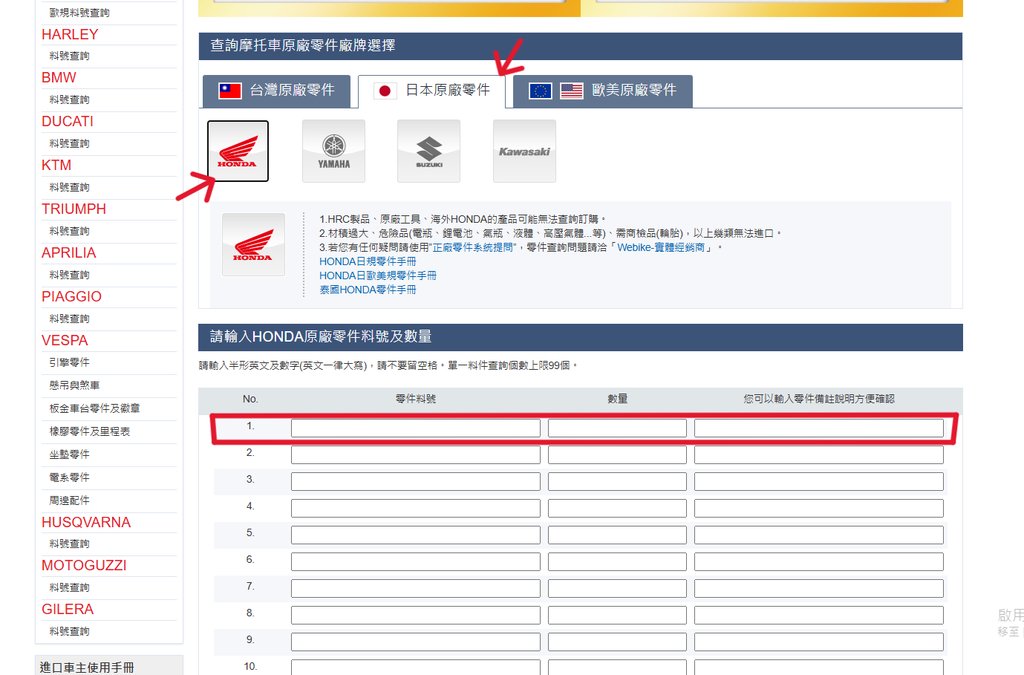The width and height of the screenshot is (1024, 675).
Task: Open HONDA日歐美規零件手冊 link
Action: 378,275
